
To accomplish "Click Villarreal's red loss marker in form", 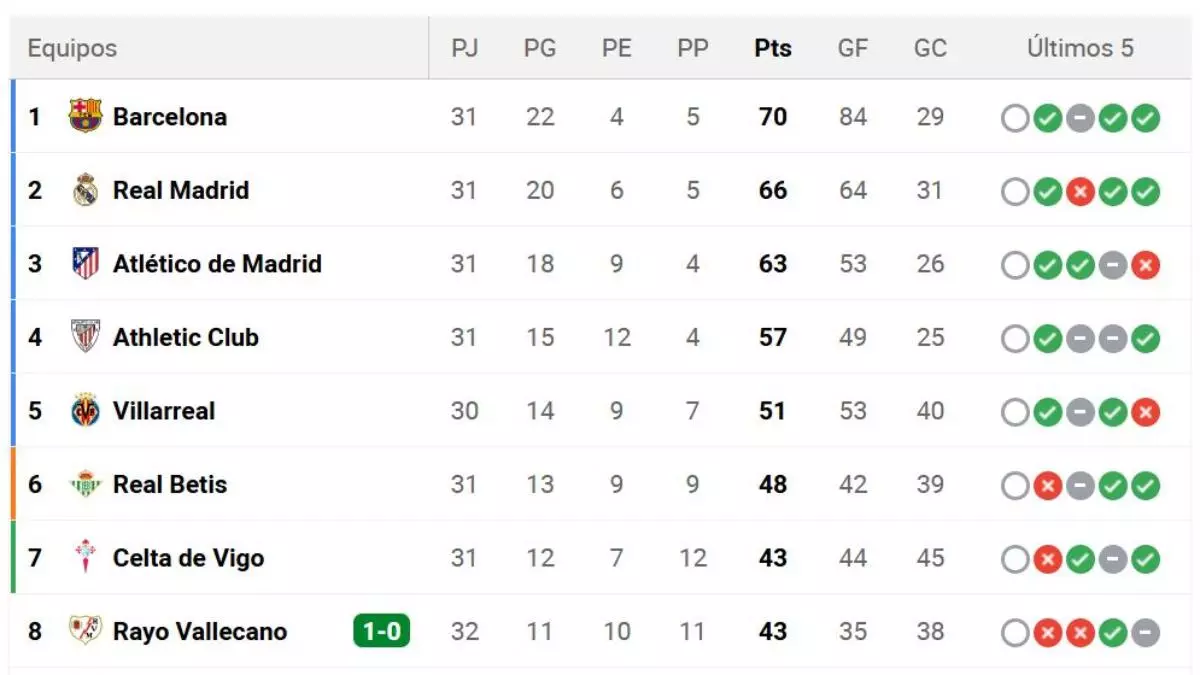I will click(1145, 411).
